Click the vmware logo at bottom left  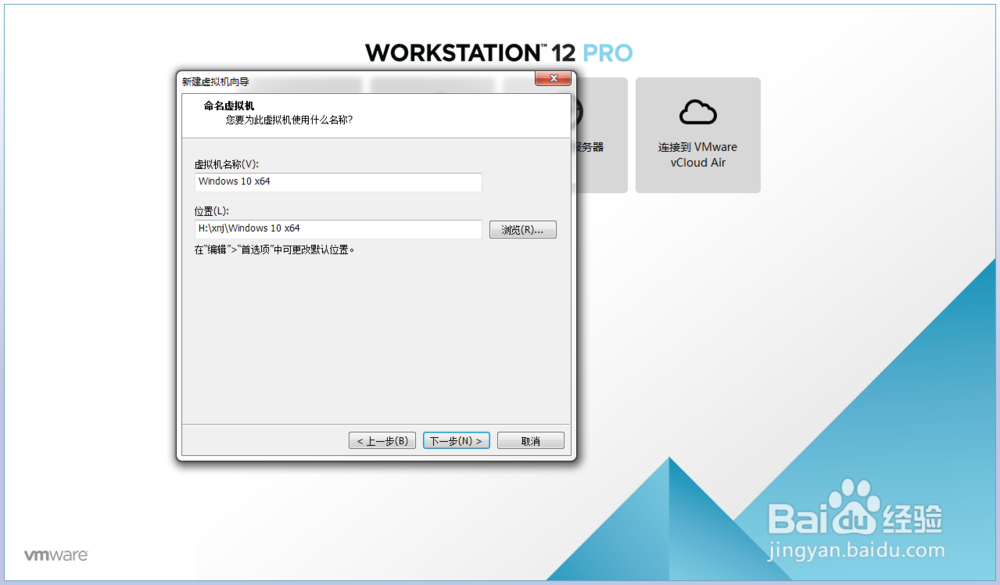click(x=56, y=555)
